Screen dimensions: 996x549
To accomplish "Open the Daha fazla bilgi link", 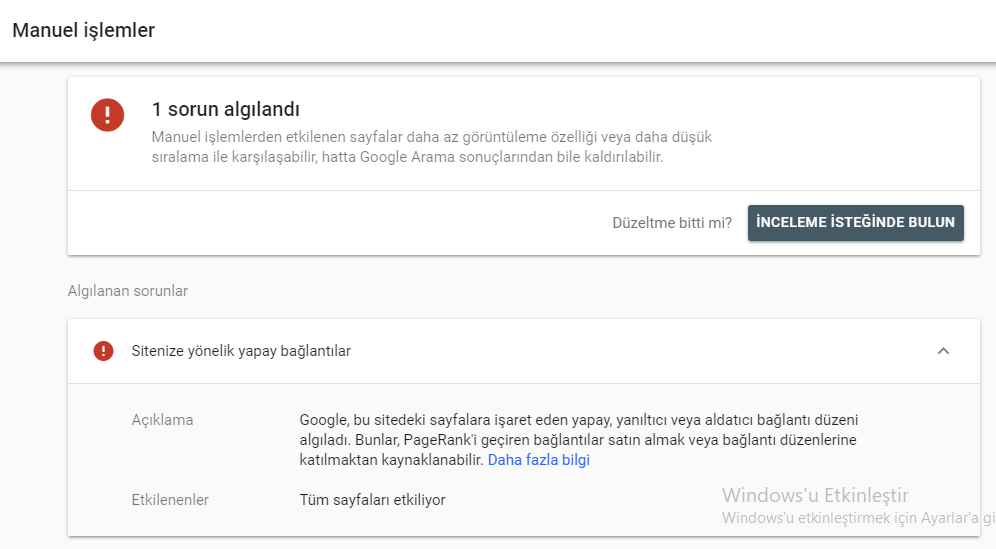I will coord(539,460).
